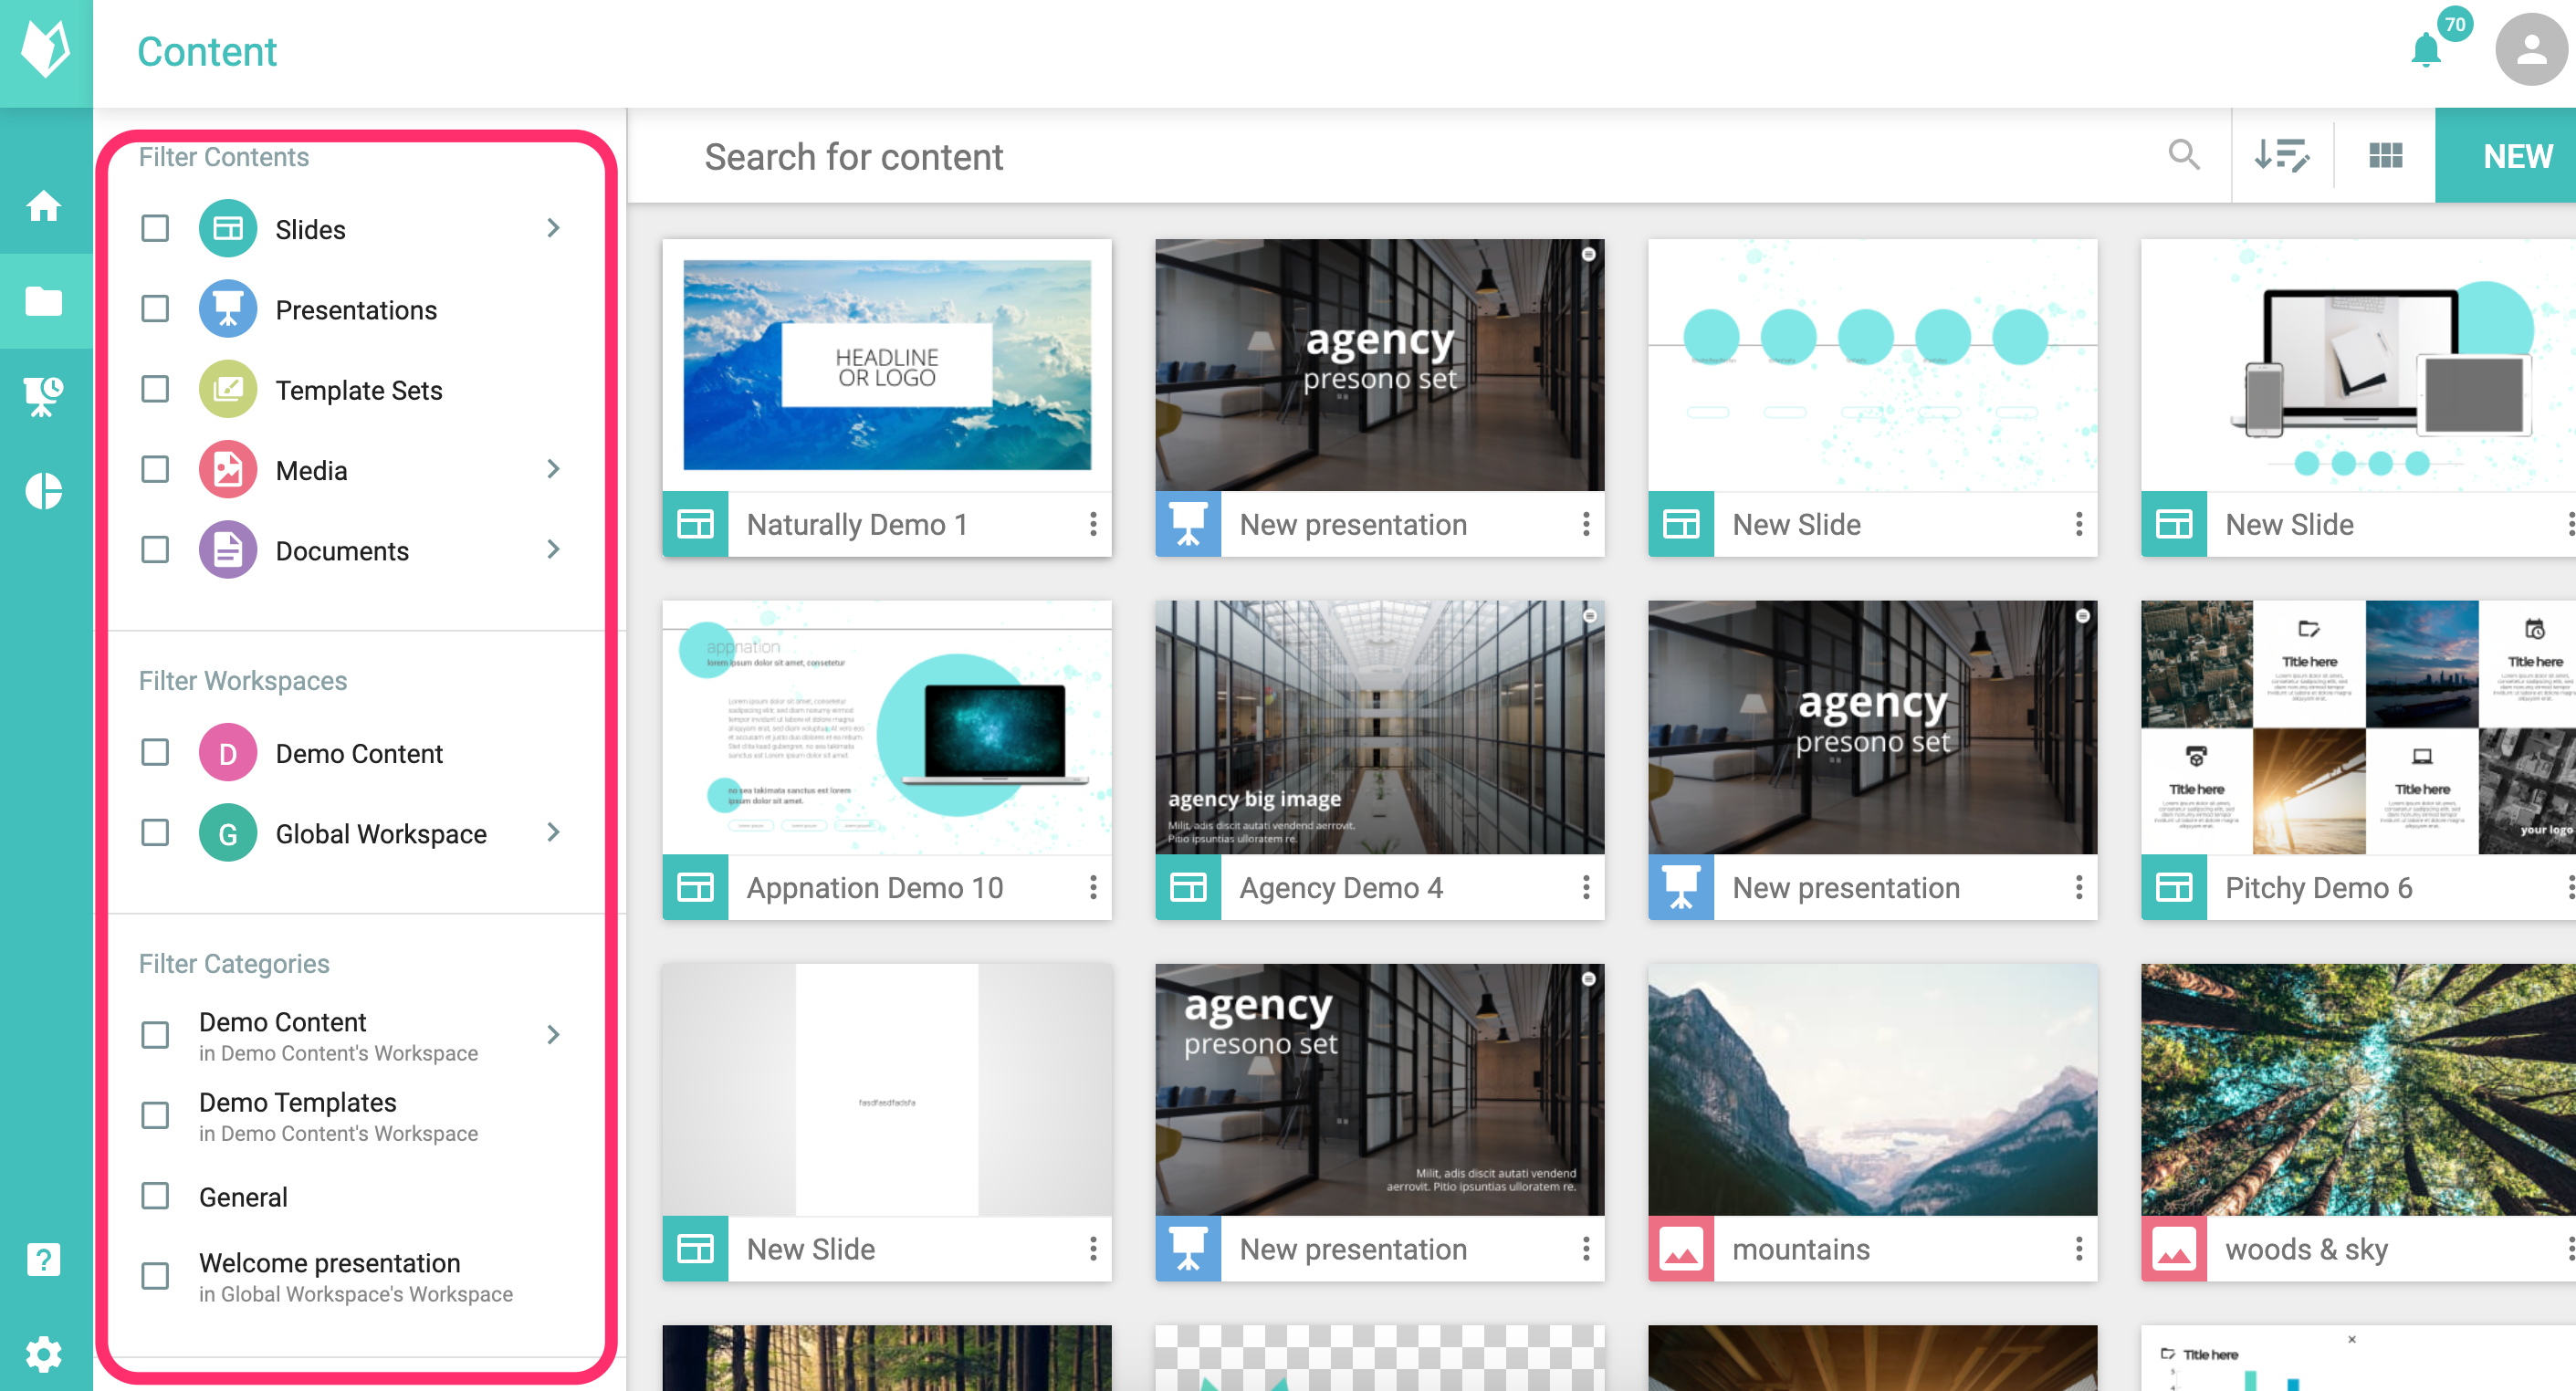Expand the Demo Content category chevron
The height and width of the screenshot is (1391, 2576).
tap(553, 1034)
